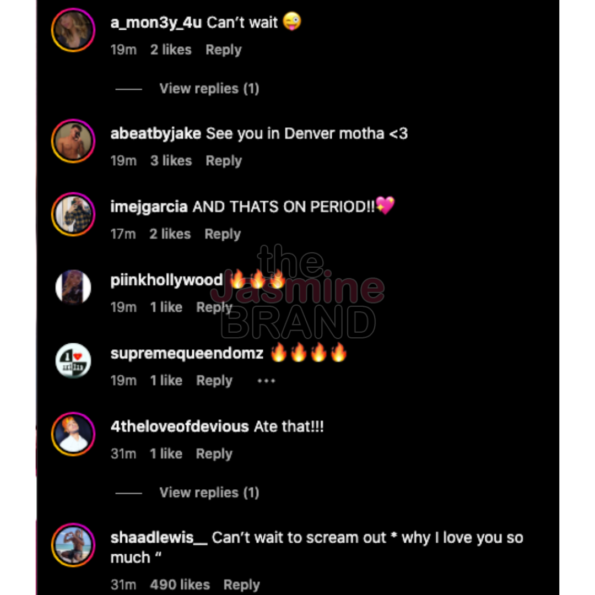Viewport: 595px width, 595px height.
Task: Open the a_mon3y_4u username link
Action: pos(156,23)
